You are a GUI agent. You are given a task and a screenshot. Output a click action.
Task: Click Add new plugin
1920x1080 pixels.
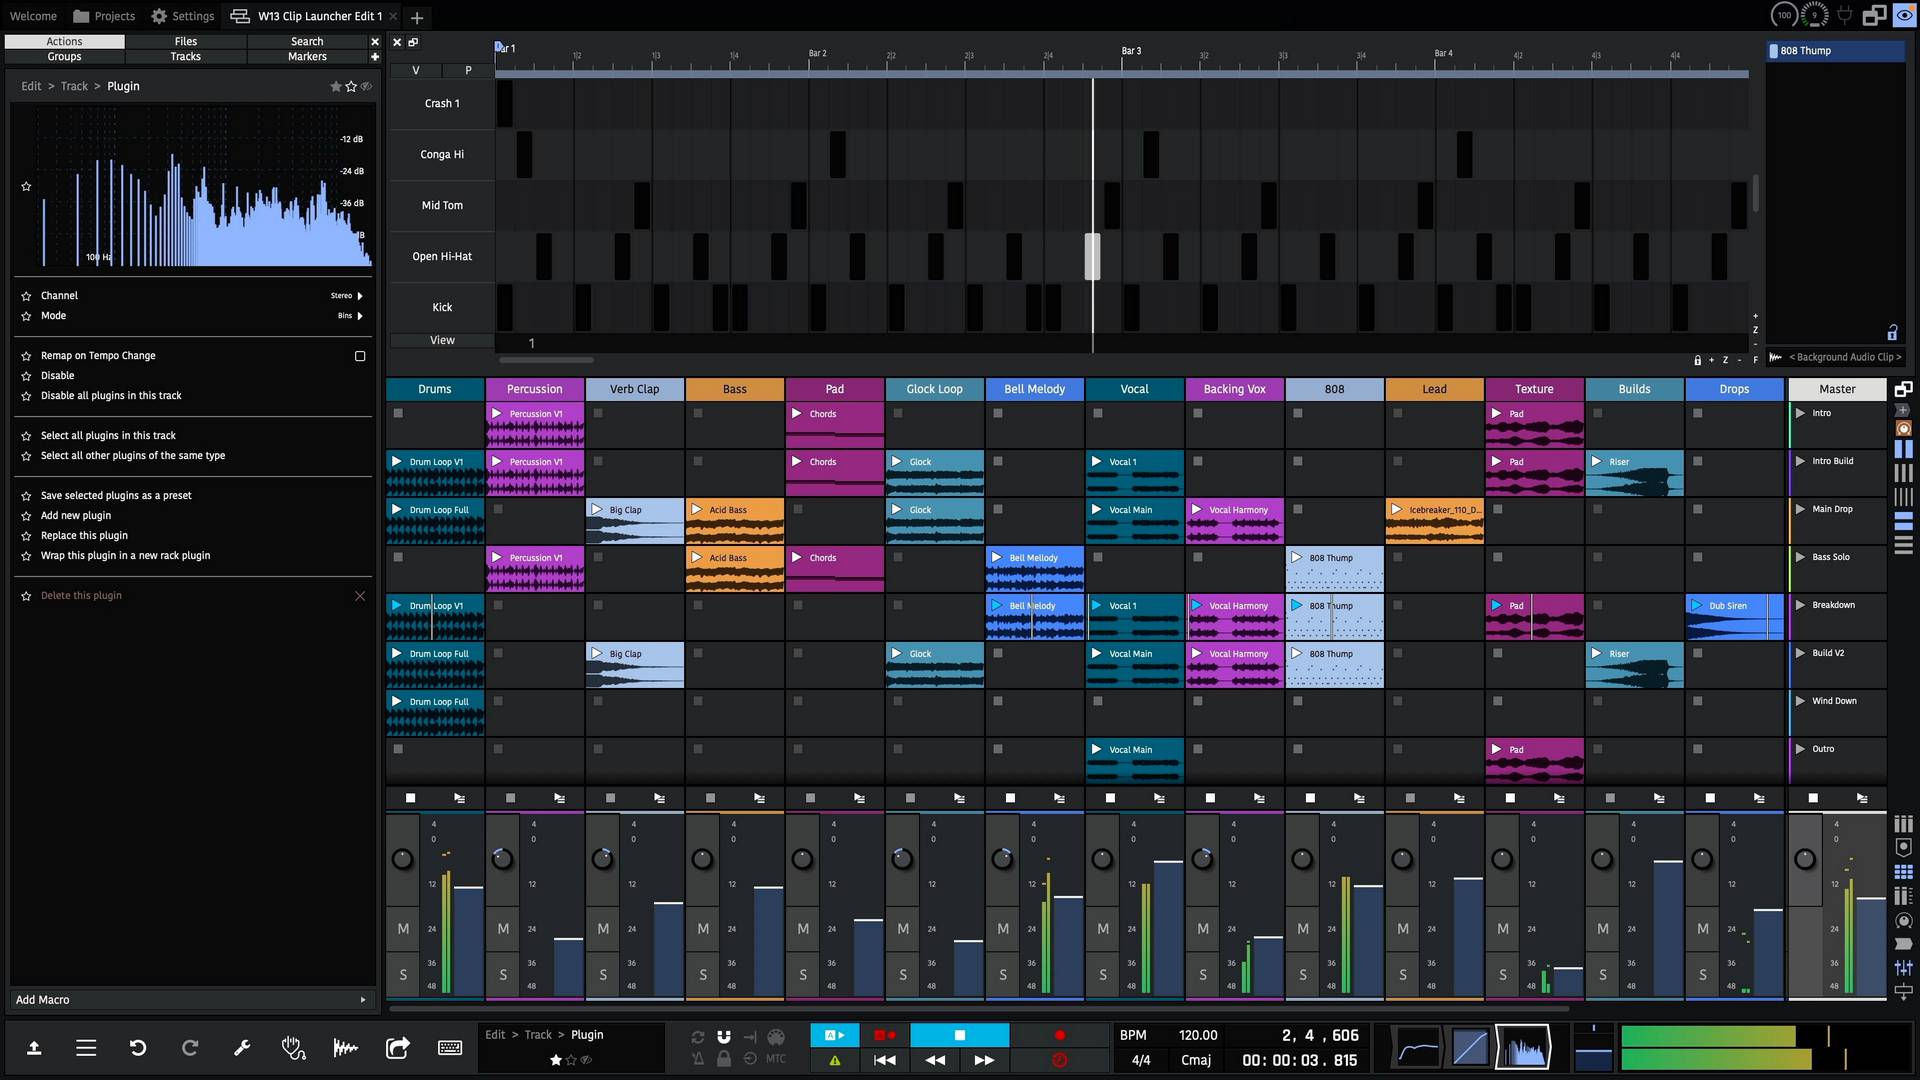coord(75,515)
